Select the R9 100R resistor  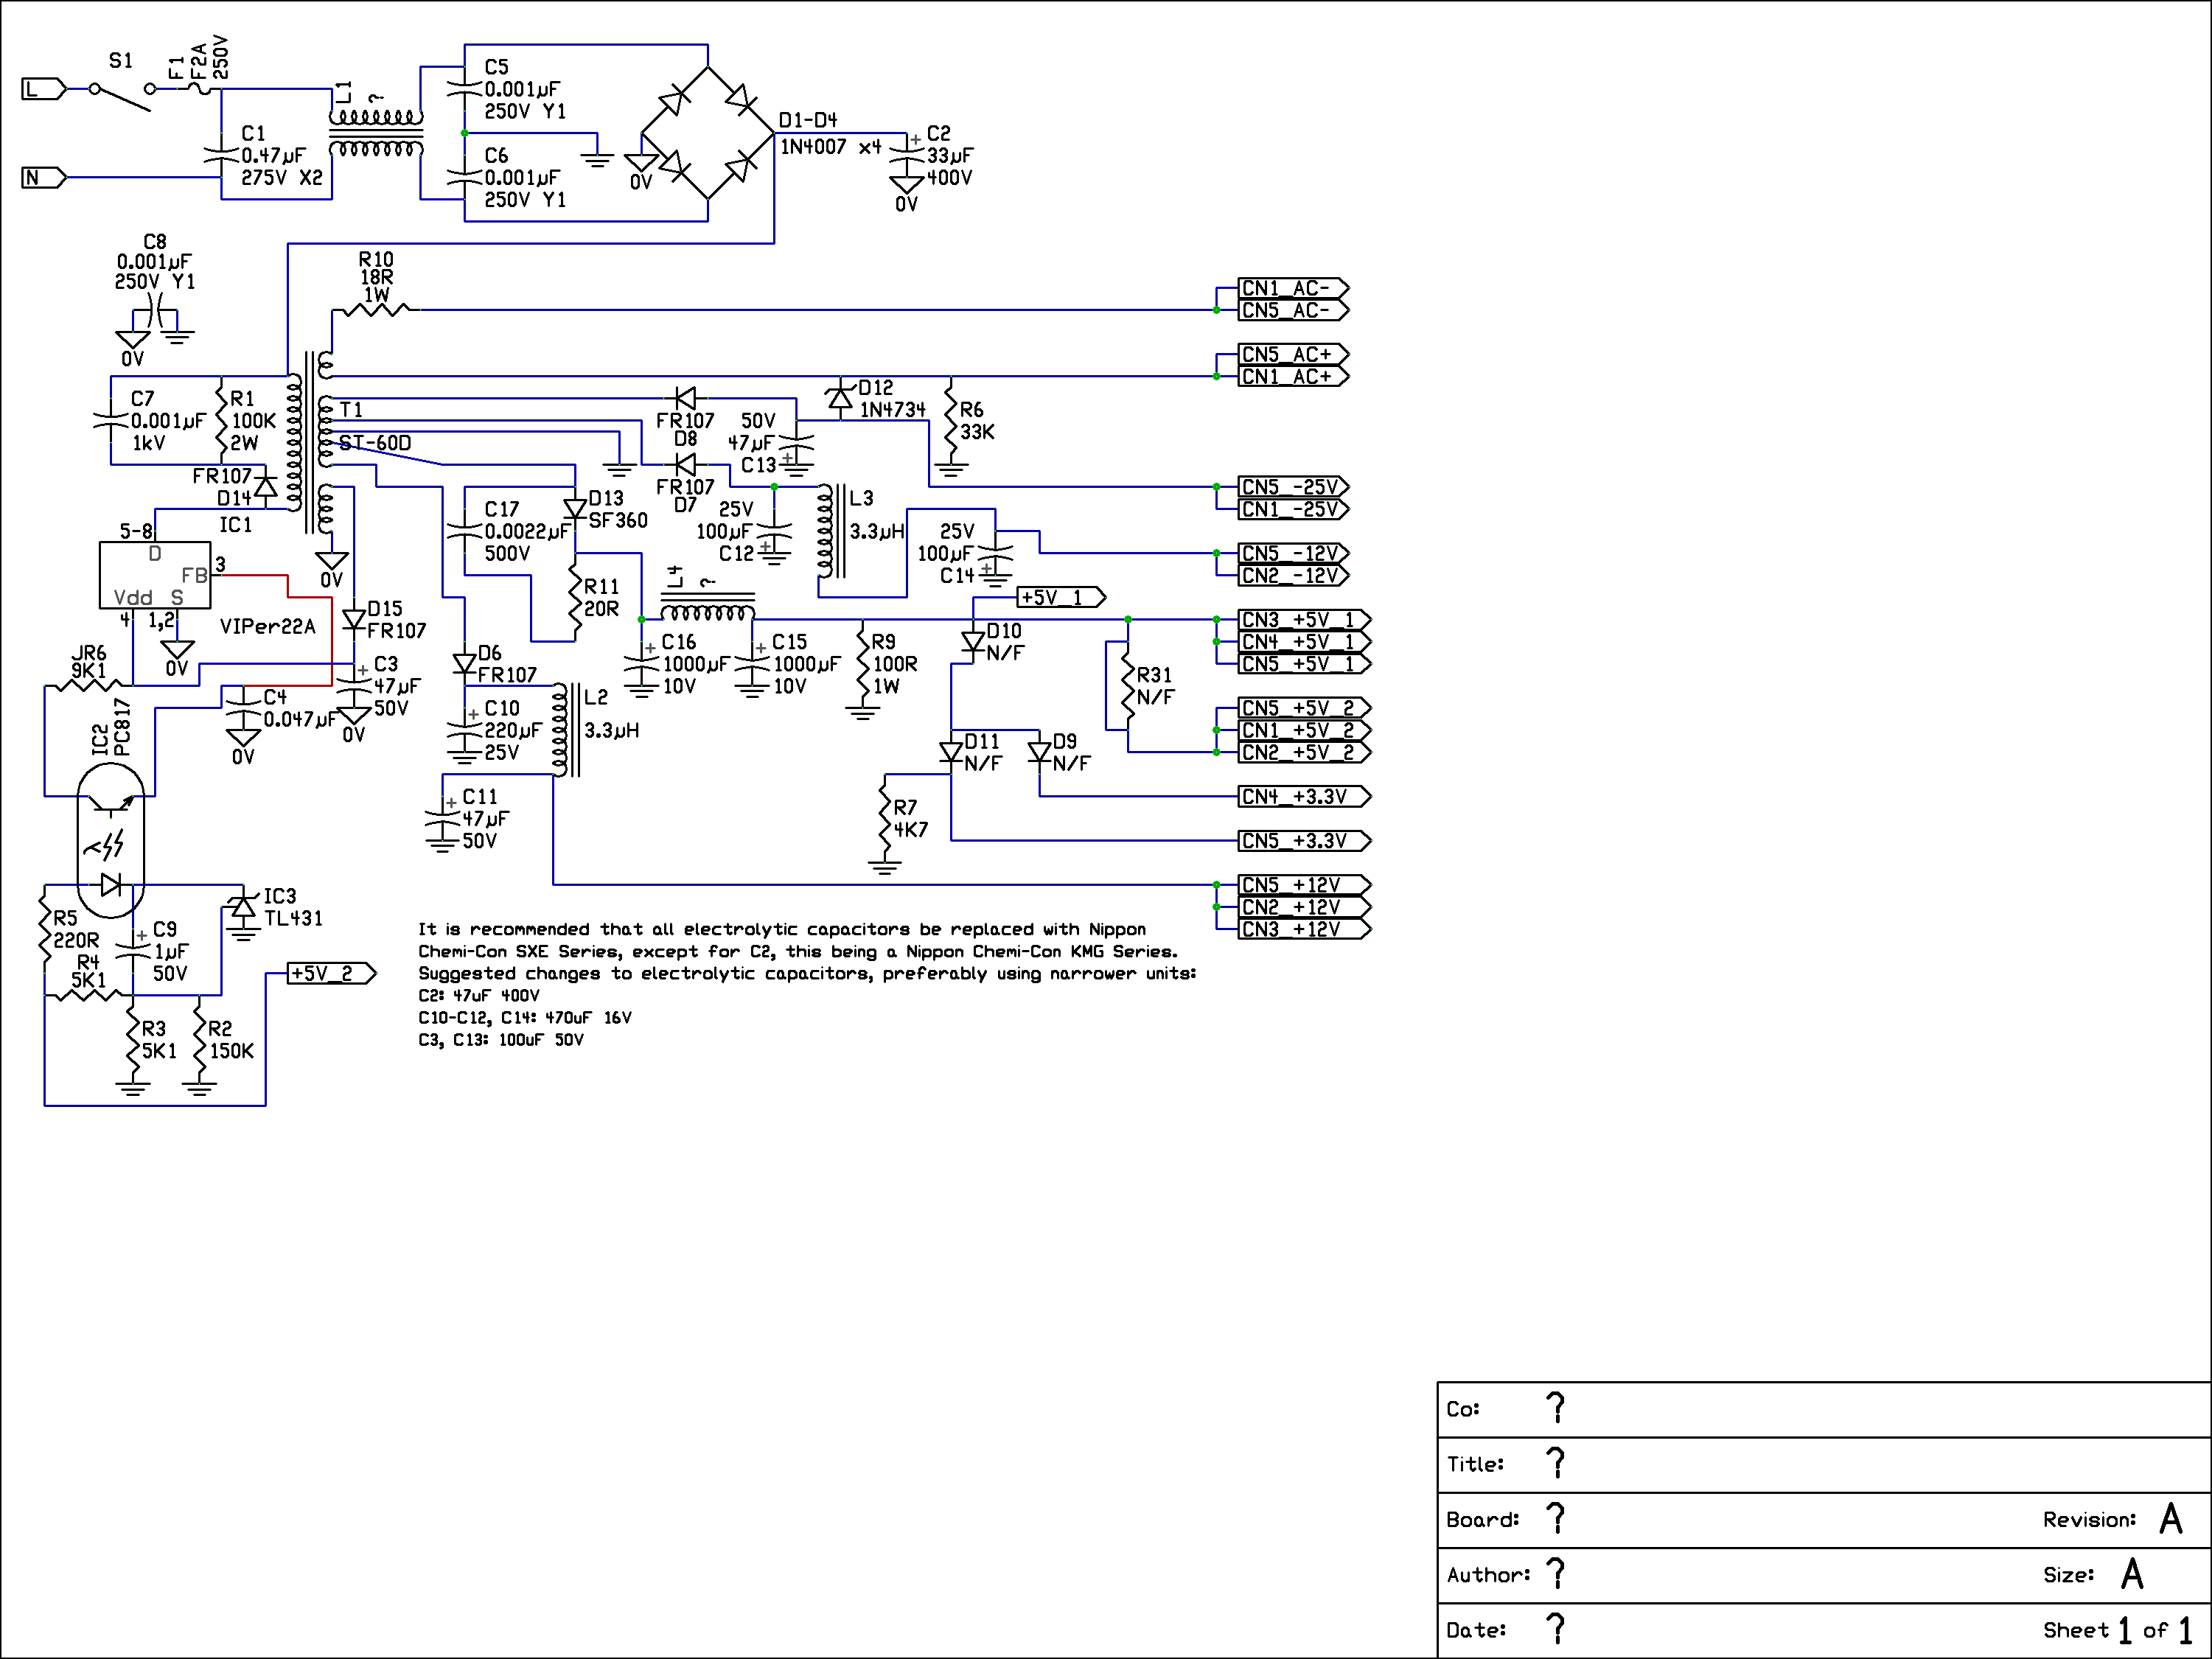[x=862, y=664]
